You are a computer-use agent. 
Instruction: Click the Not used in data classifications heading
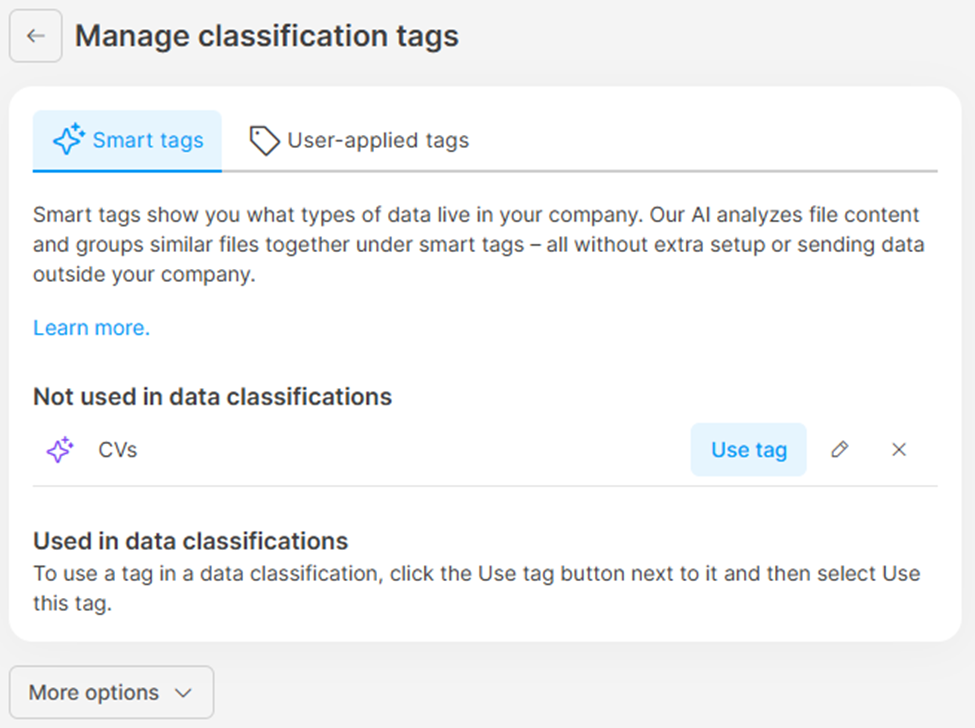click(x=212, y=397)
